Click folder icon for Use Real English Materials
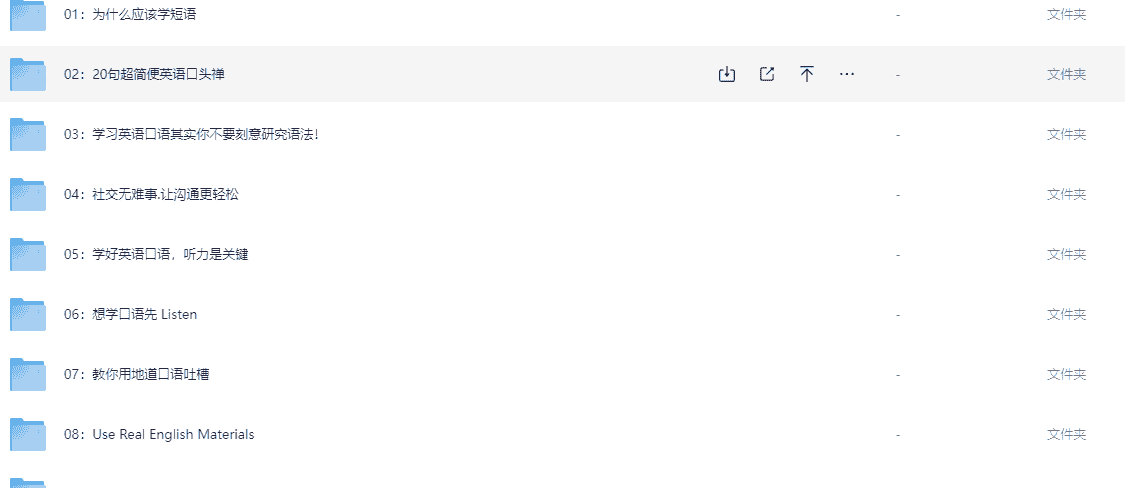The width and height of the screenshot is (1125, 488). [x=28, y=434]
